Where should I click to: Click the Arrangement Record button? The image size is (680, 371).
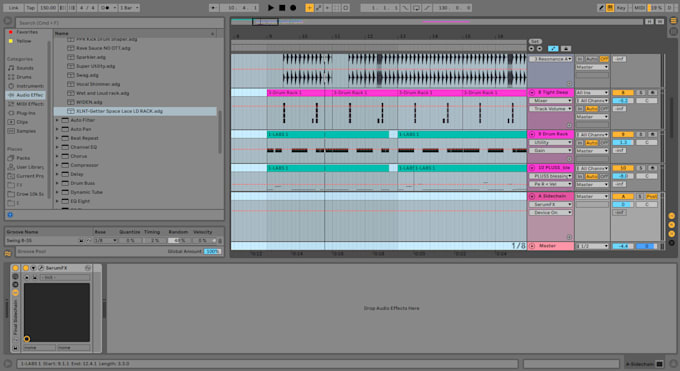[x=293, y=8]
